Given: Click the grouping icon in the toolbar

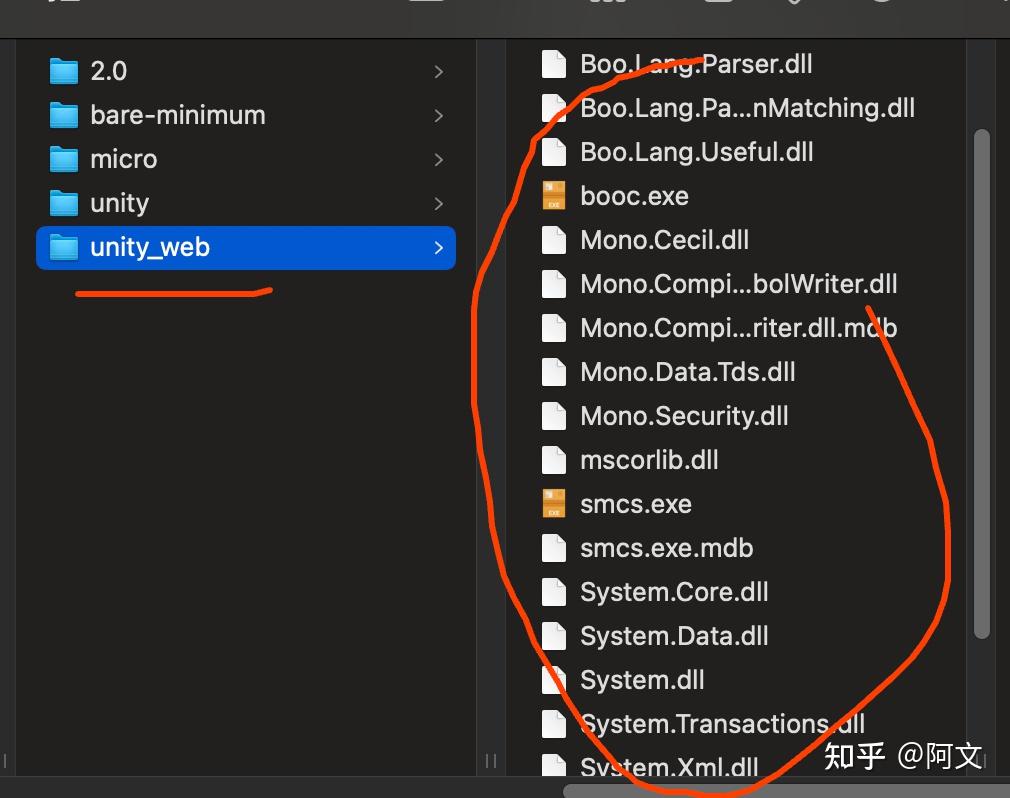Looking at the screenshot, I should click(607, 6).
